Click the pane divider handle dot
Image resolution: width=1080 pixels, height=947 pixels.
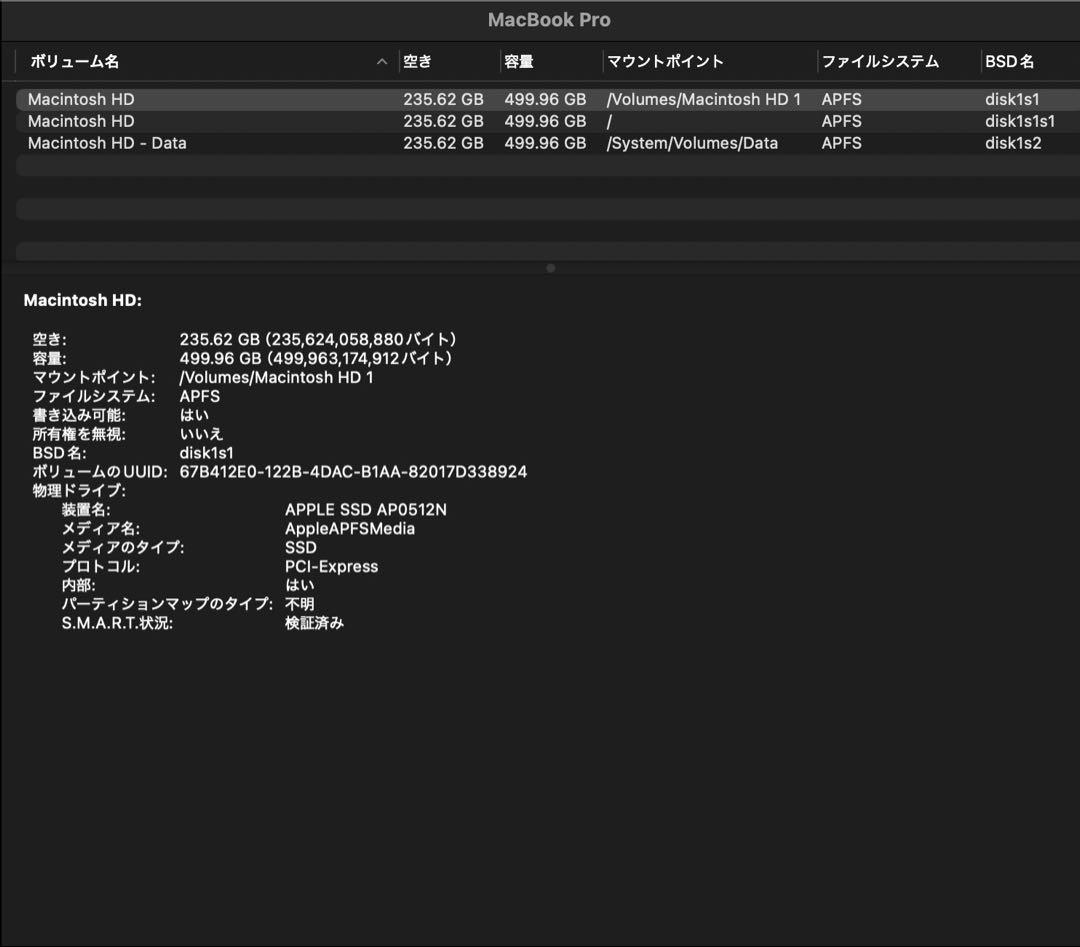550,268
